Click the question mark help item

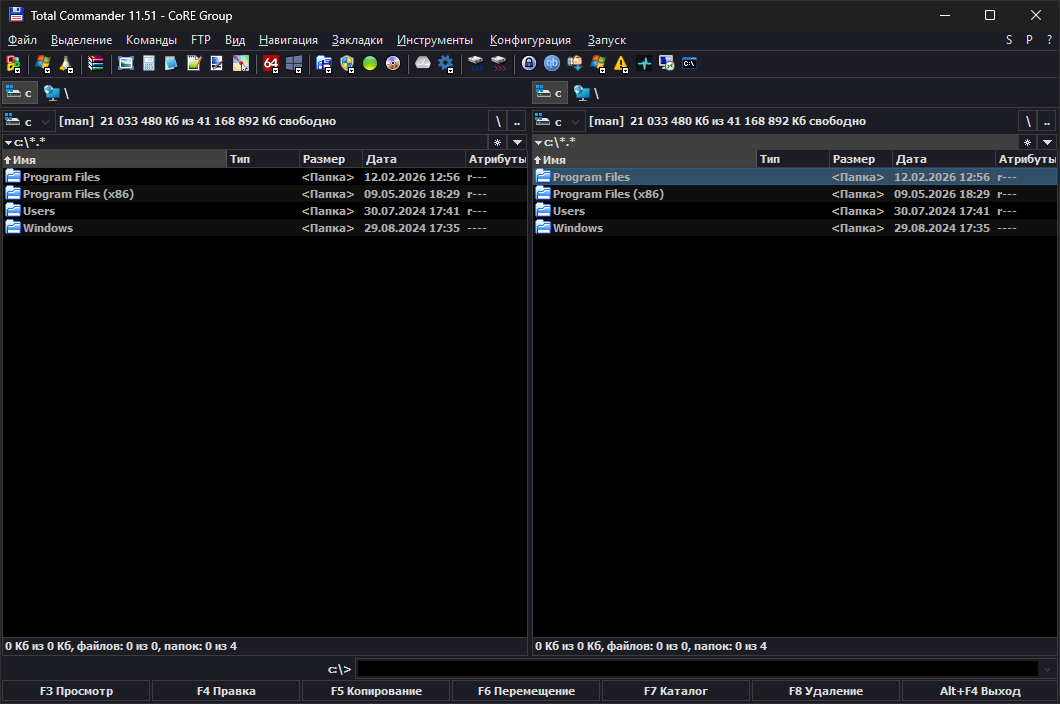click(1049, 40)
